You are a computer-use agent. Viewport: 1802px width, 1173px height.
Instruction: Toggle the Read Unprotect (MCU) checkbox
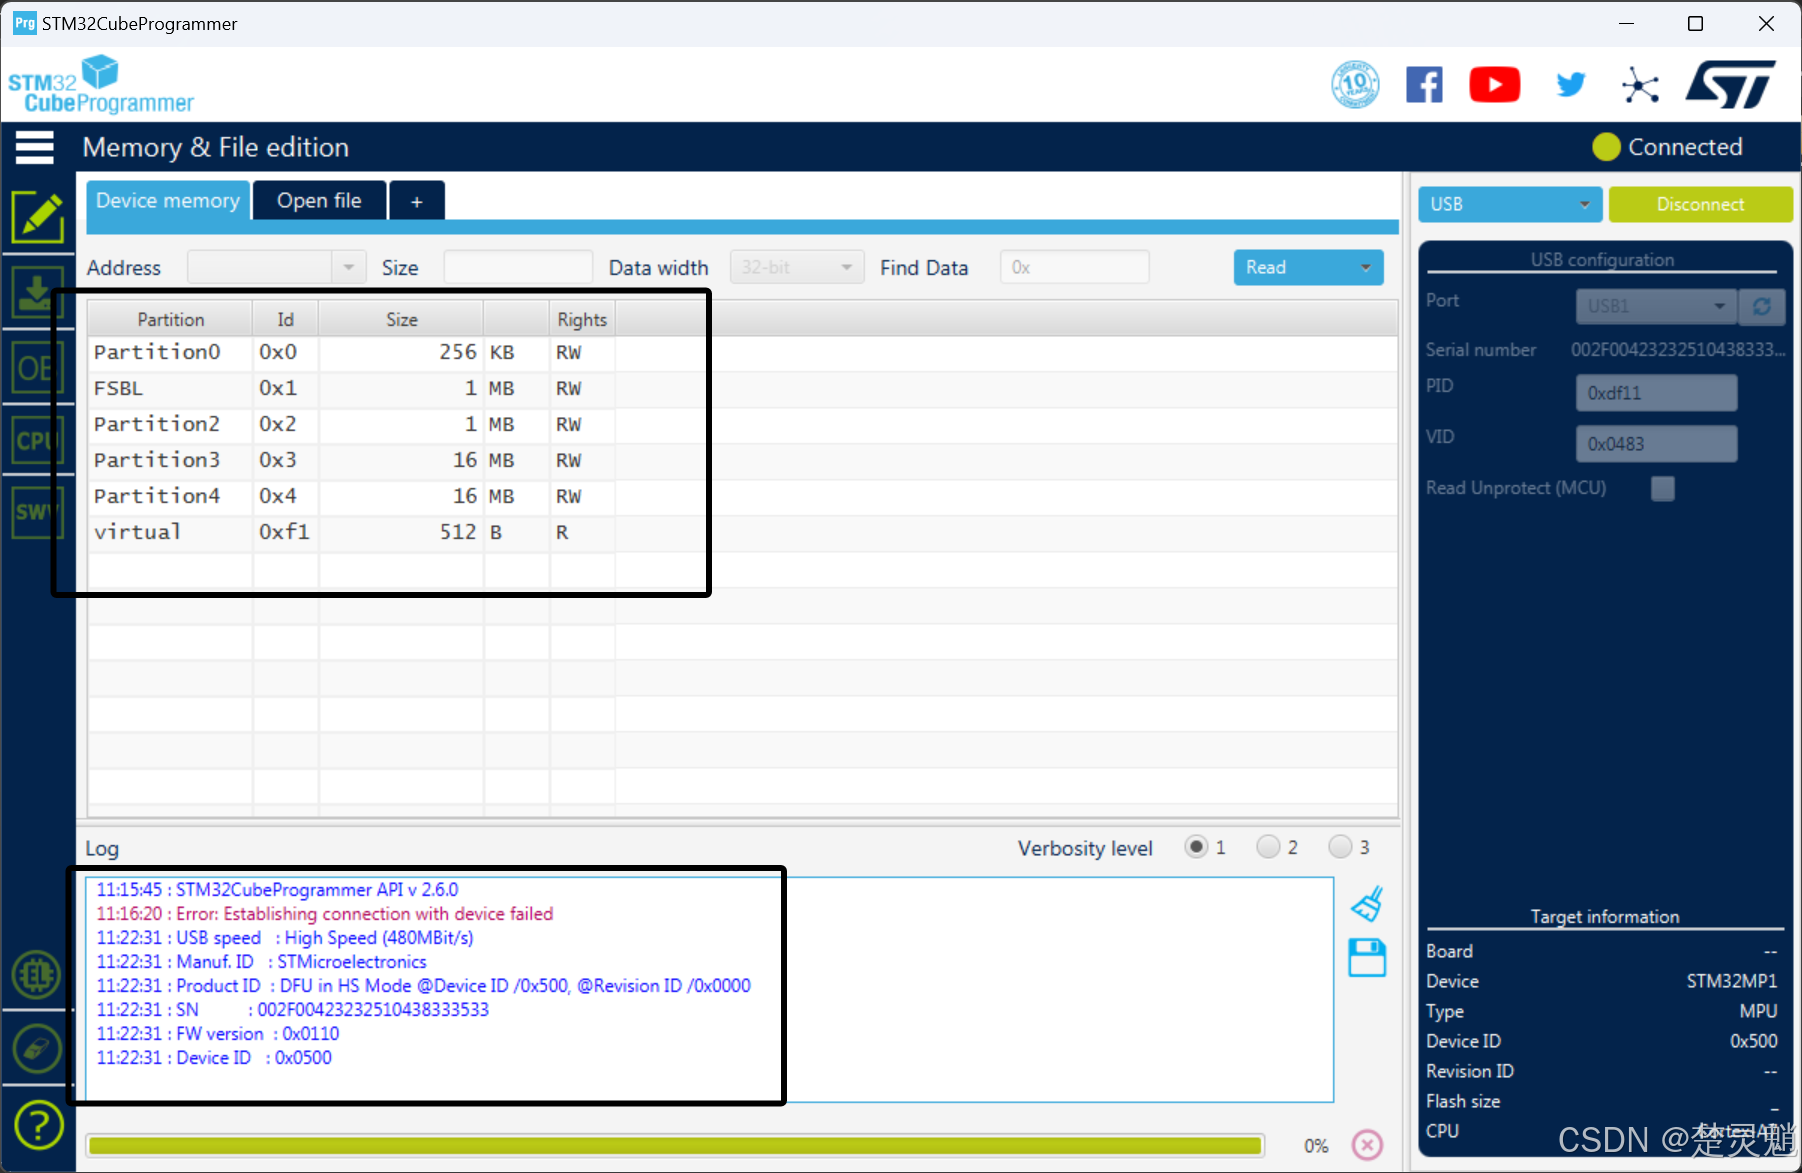1663,488
